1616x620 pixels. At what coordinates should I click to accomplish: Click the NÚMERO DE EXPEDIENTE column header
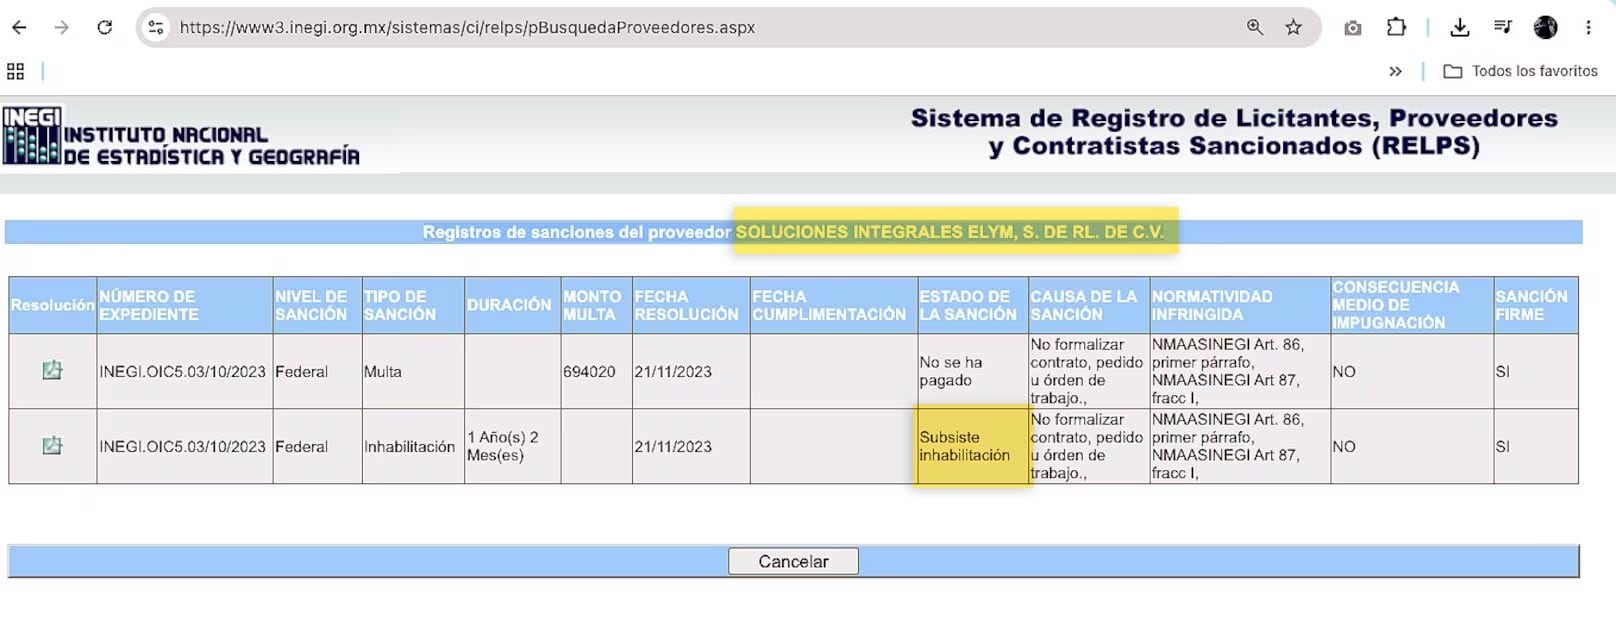185,305
